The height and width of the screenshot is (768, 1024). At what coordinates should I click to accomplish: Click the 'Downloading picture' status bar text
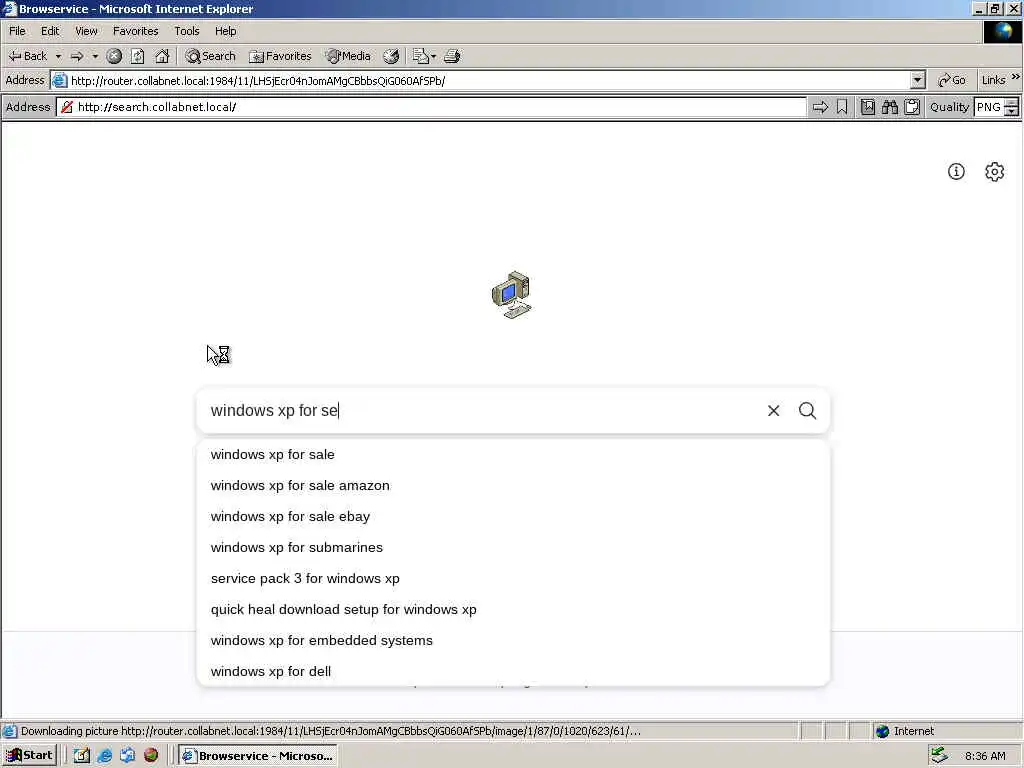tap(330, 731)
